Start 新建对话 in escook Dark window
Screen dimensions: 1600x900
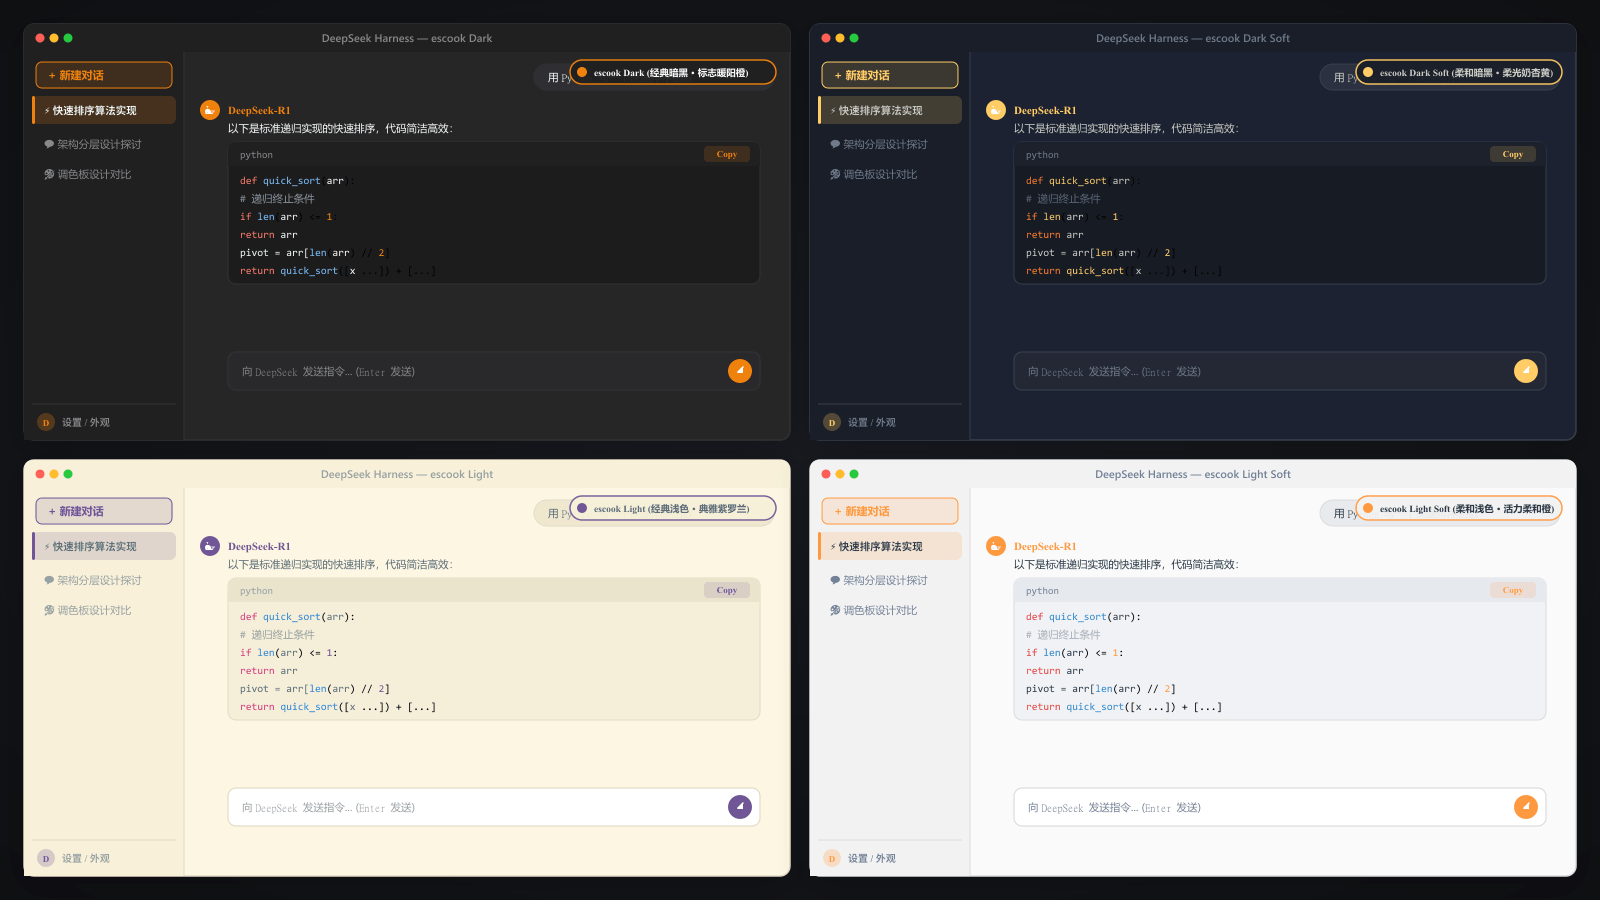[104, 75]
